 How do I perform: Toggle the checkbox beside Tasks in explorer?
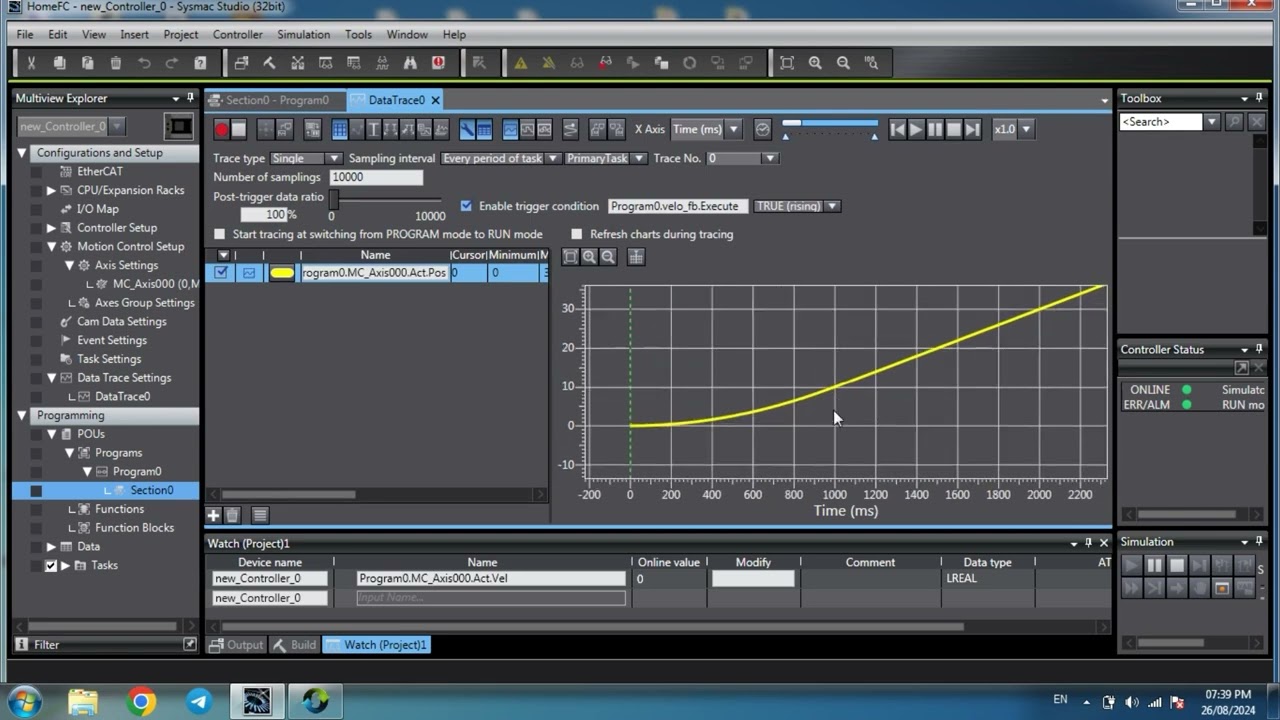51,565
